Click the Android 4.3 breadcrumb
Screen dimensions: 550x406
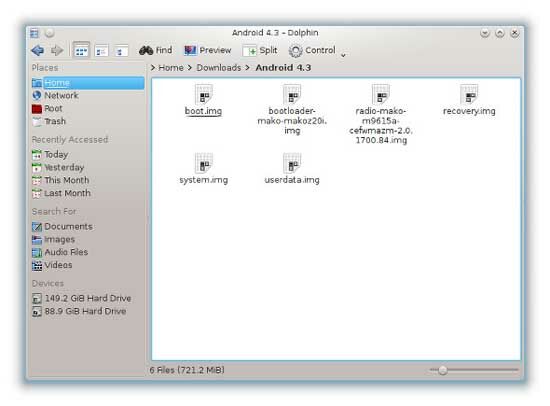[x=283, y=68]
